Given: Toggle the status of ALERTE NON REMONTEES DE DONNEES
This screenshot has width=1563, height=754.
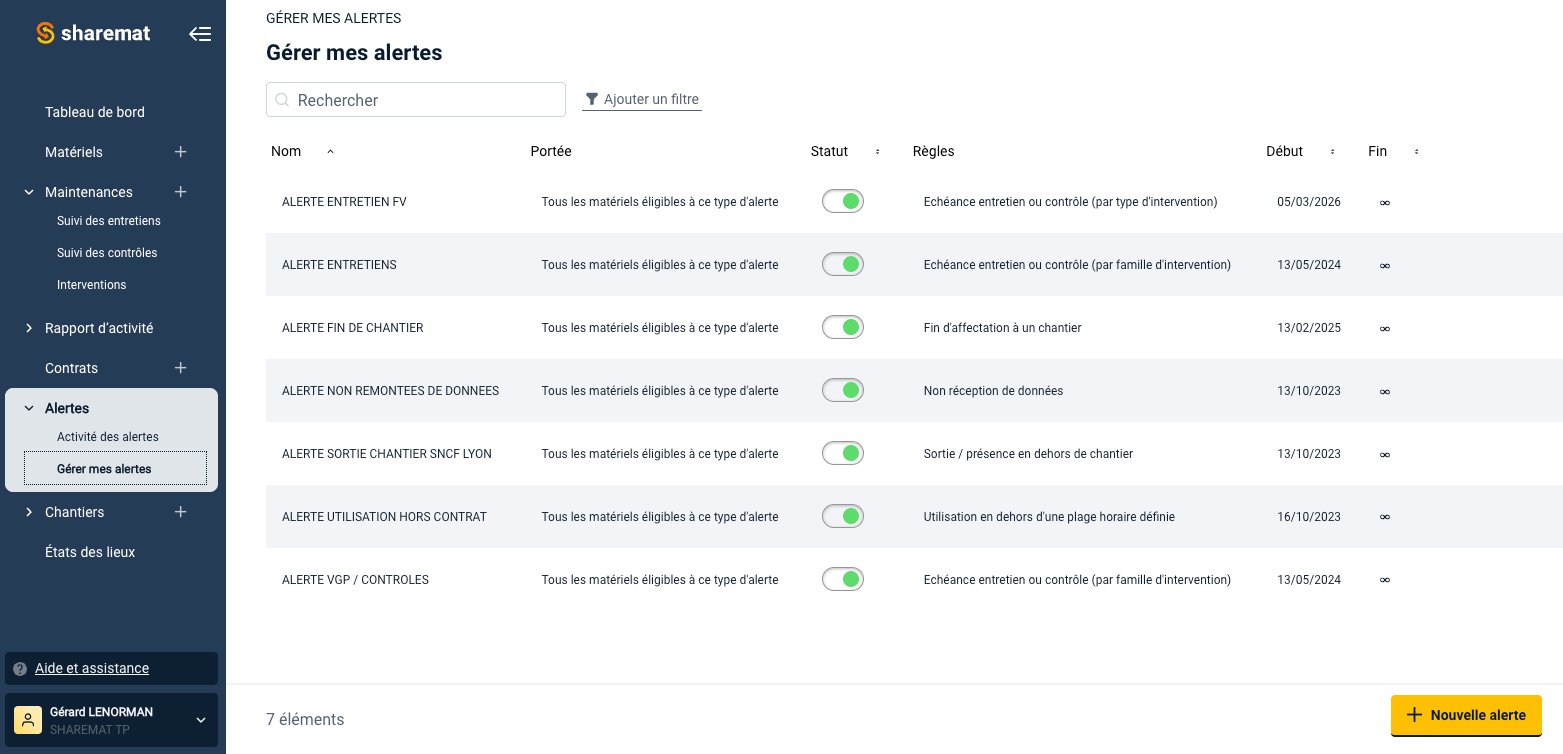Looking at the screenshot, I should (842, 390).
